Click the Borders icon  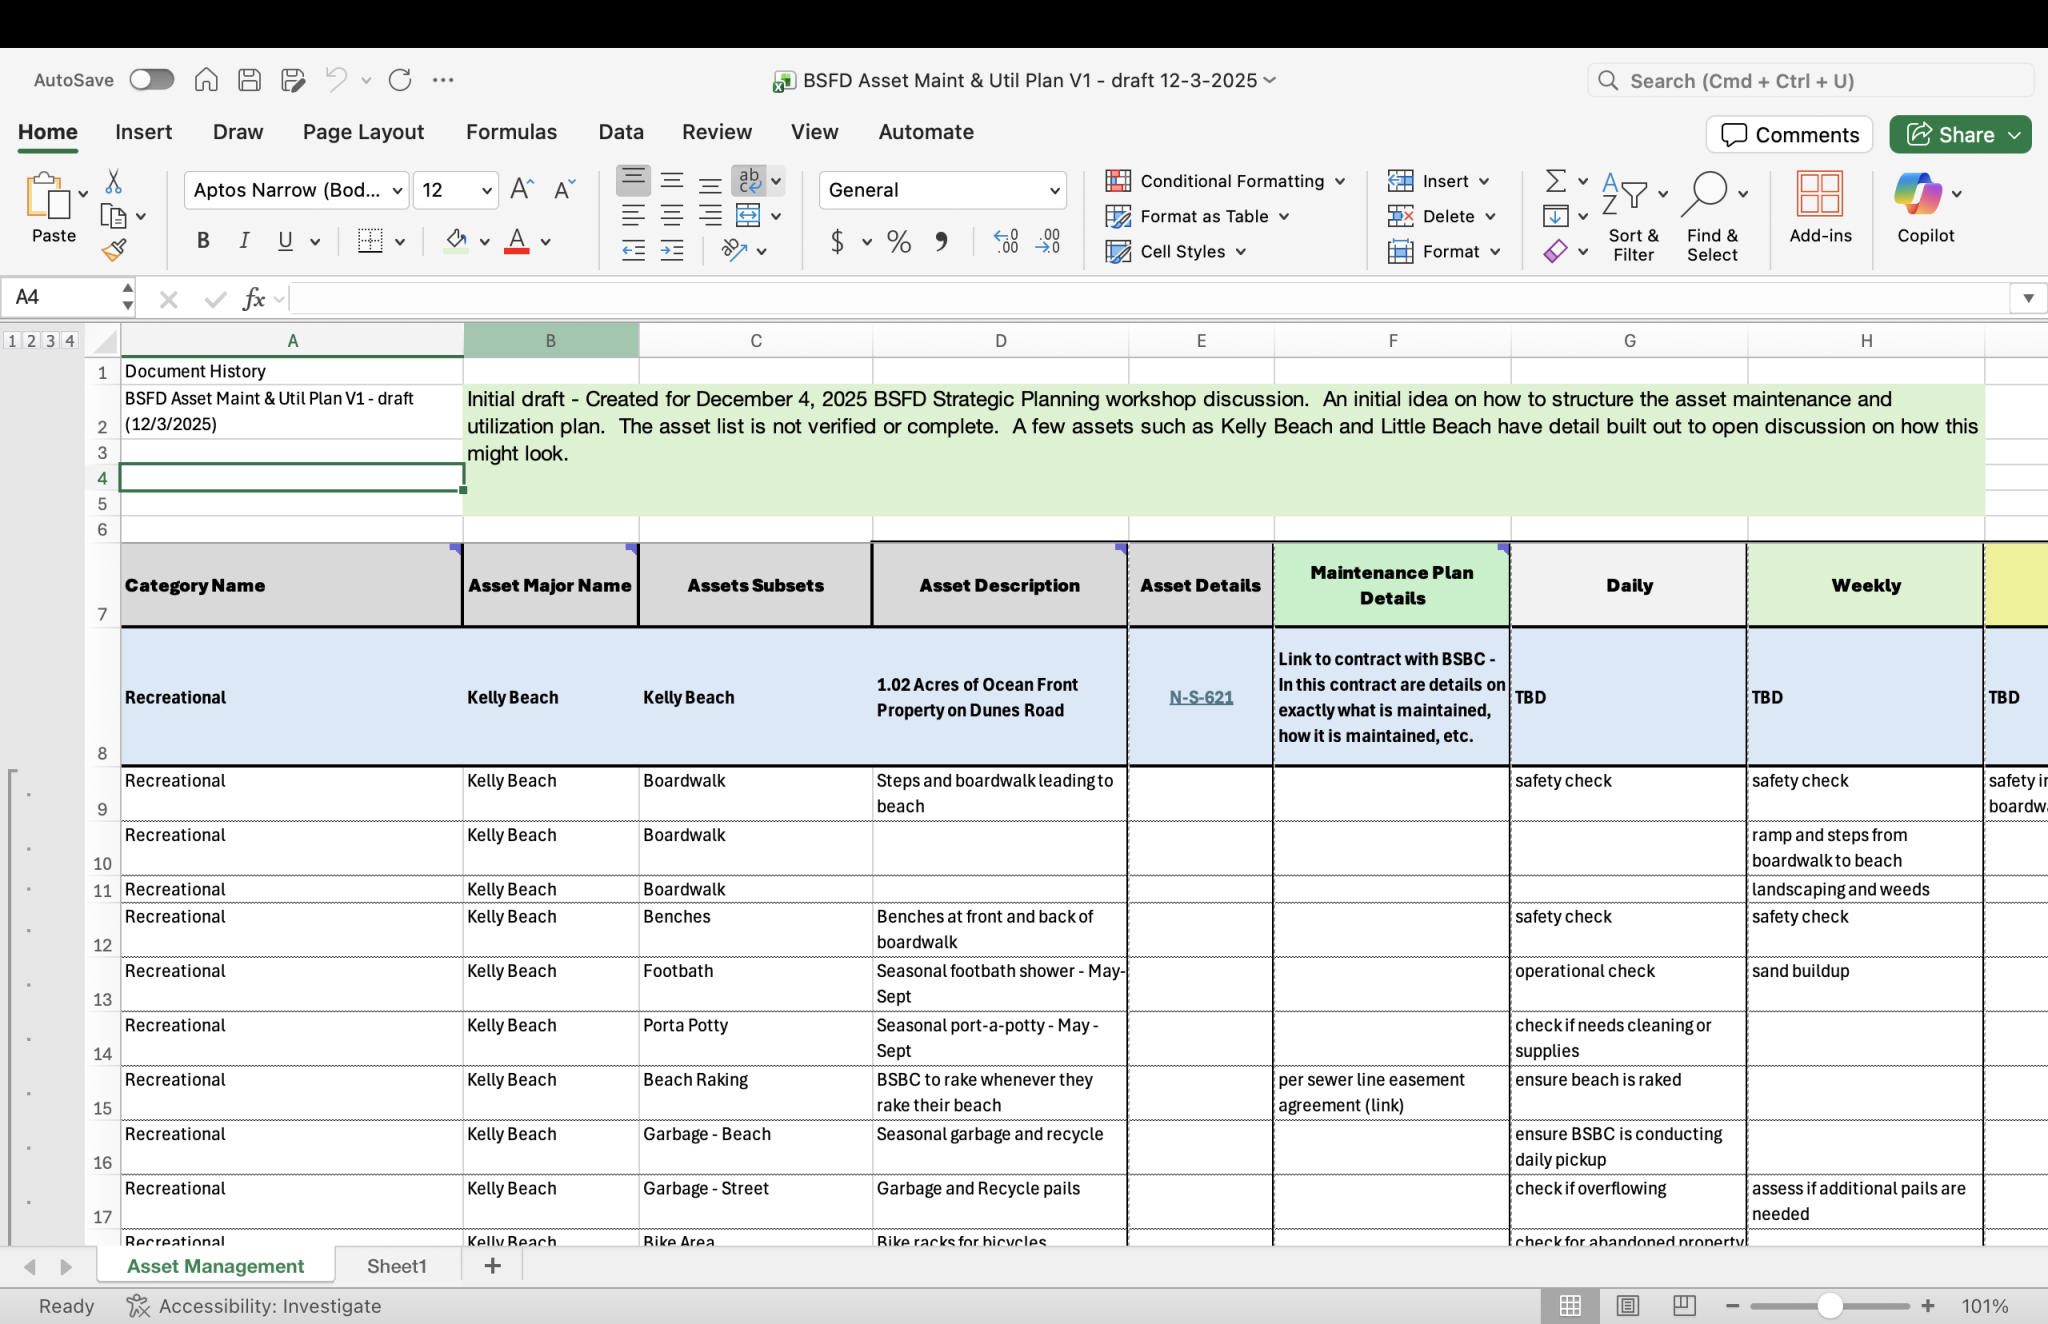(x=370, y=241)
